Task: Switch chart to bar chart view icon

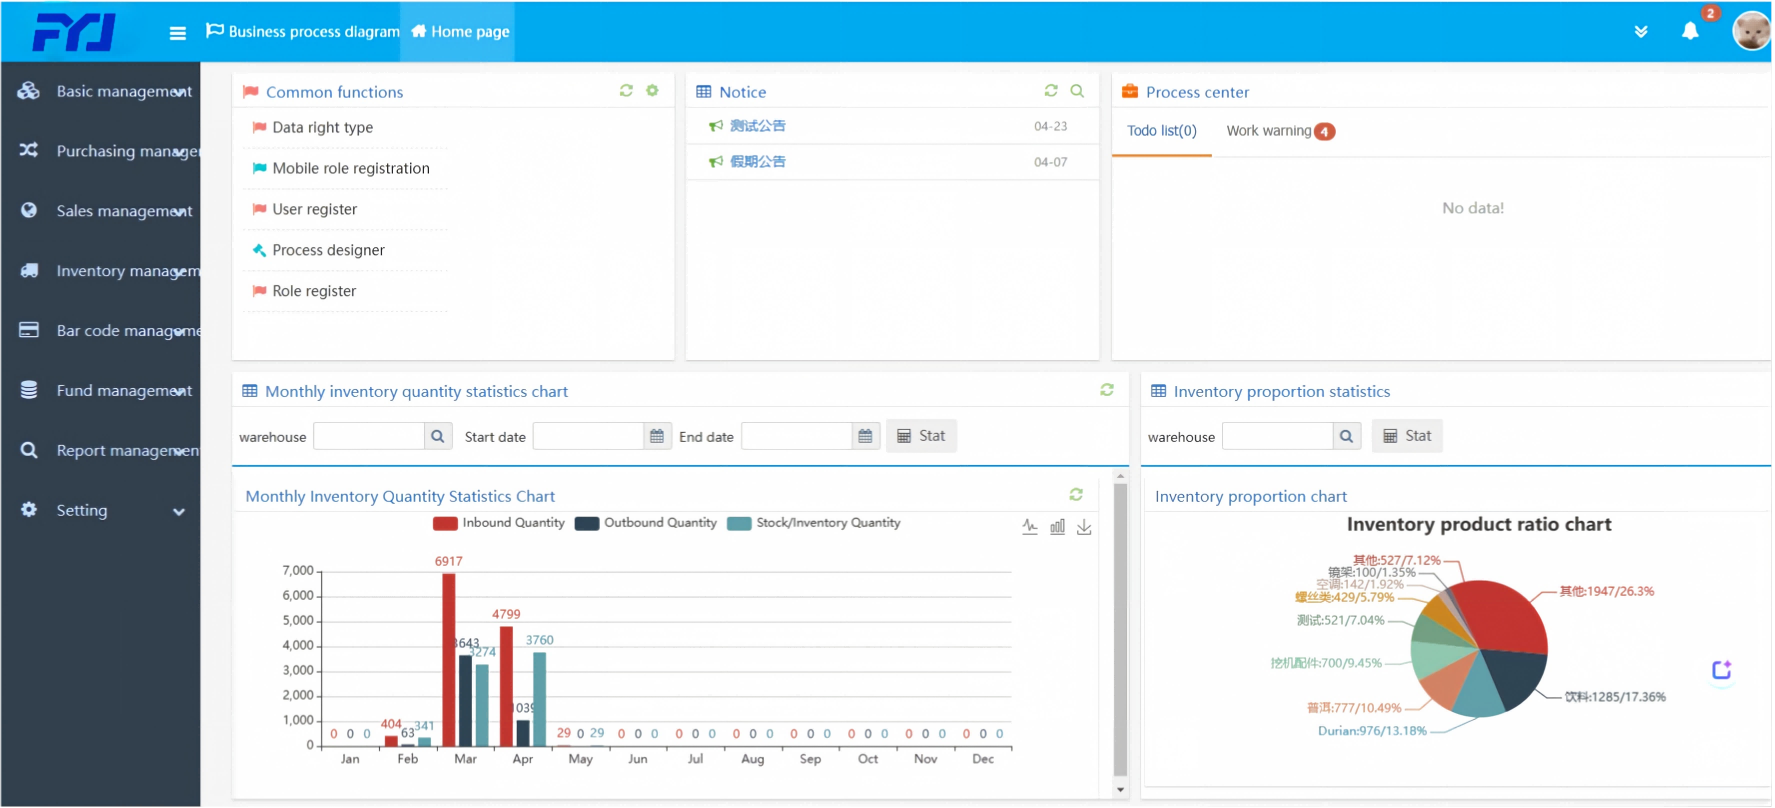Action: [1057, 526]
